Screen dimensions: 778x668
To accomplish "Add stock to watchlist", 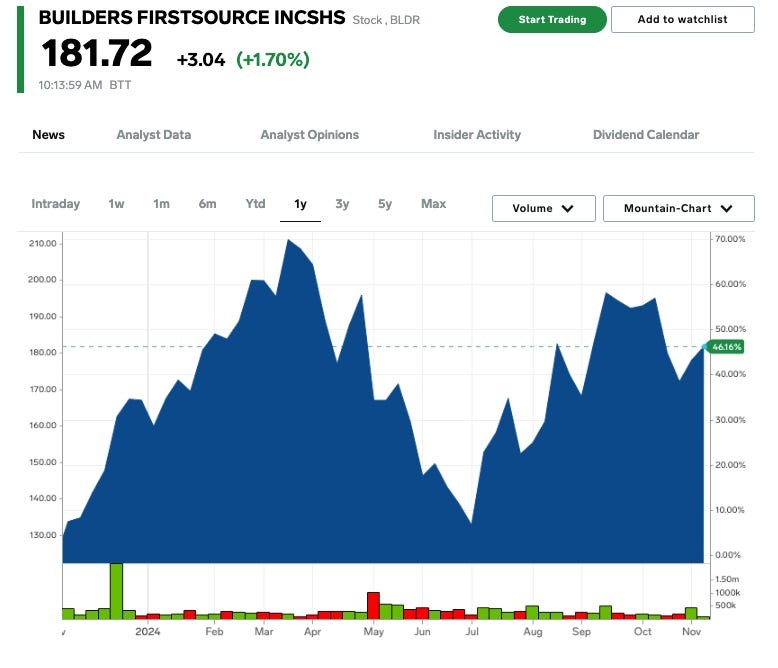I will [x=682, y=20].
